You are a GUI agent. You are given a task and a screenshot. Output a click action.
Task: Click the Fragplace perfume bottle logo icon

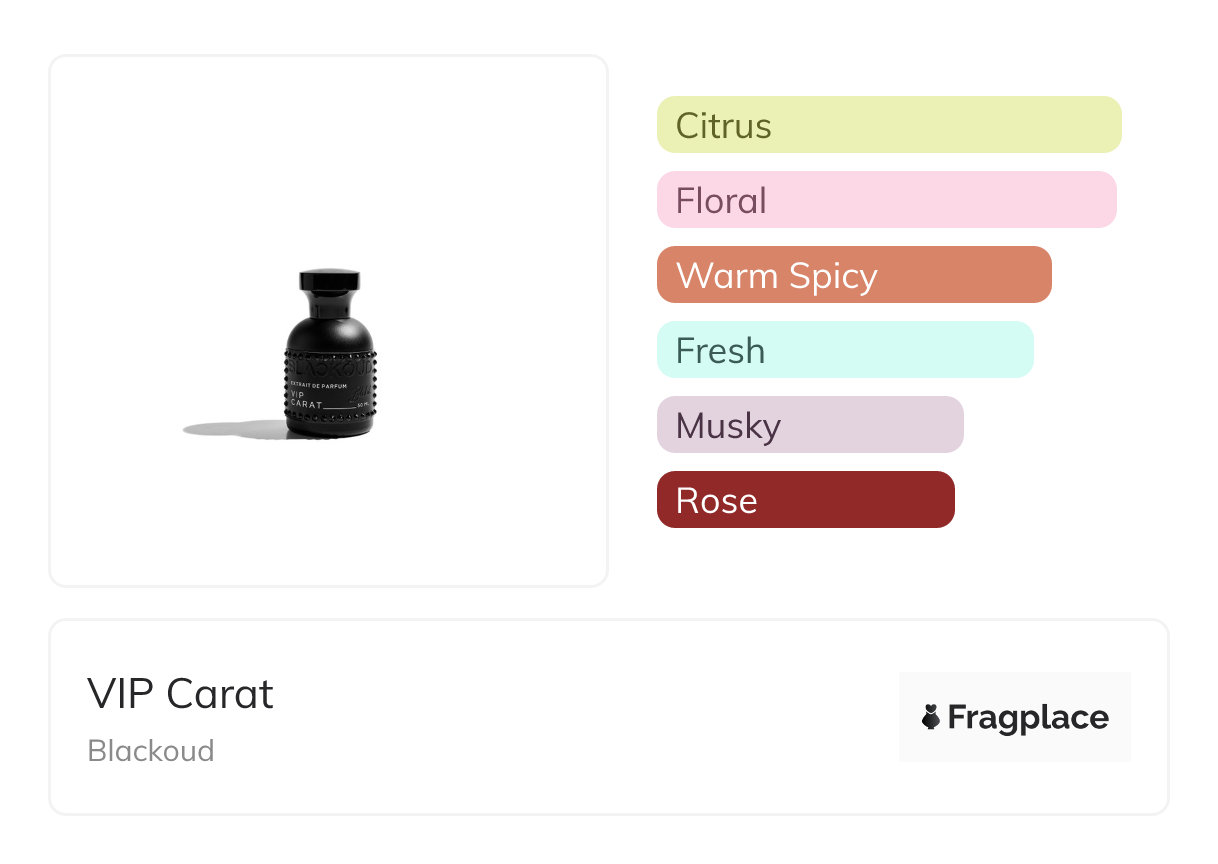pos(931,717)
